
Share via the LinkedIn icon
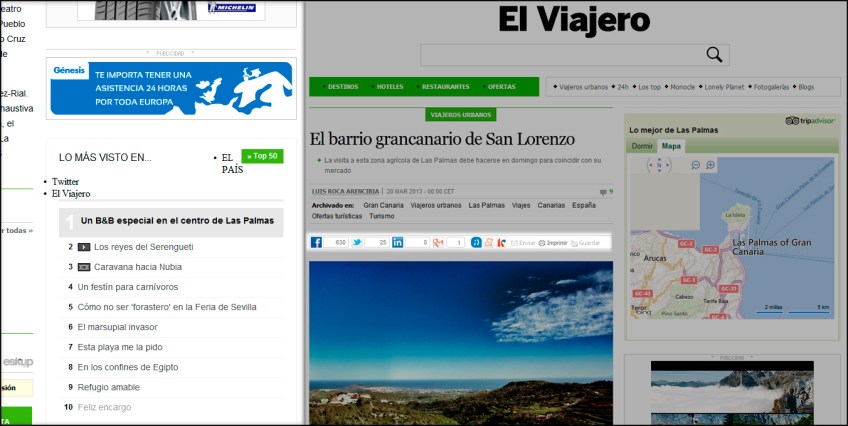[398, 243]
